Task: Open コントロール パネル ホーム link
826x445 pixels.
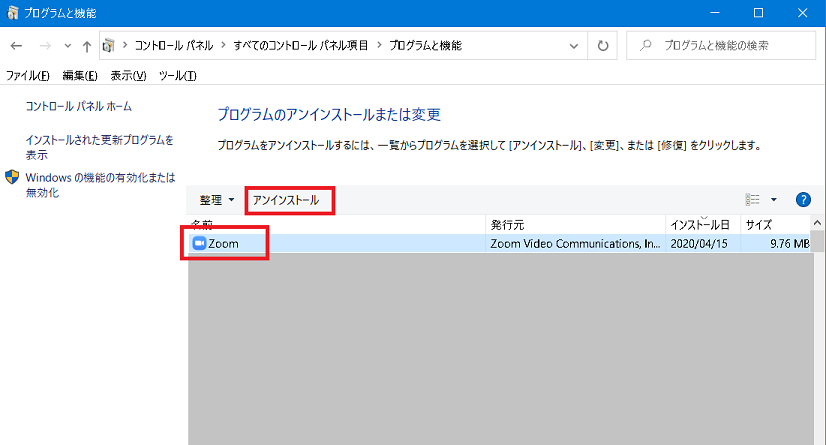Action: pyautogui.click(x=78, y=106)
